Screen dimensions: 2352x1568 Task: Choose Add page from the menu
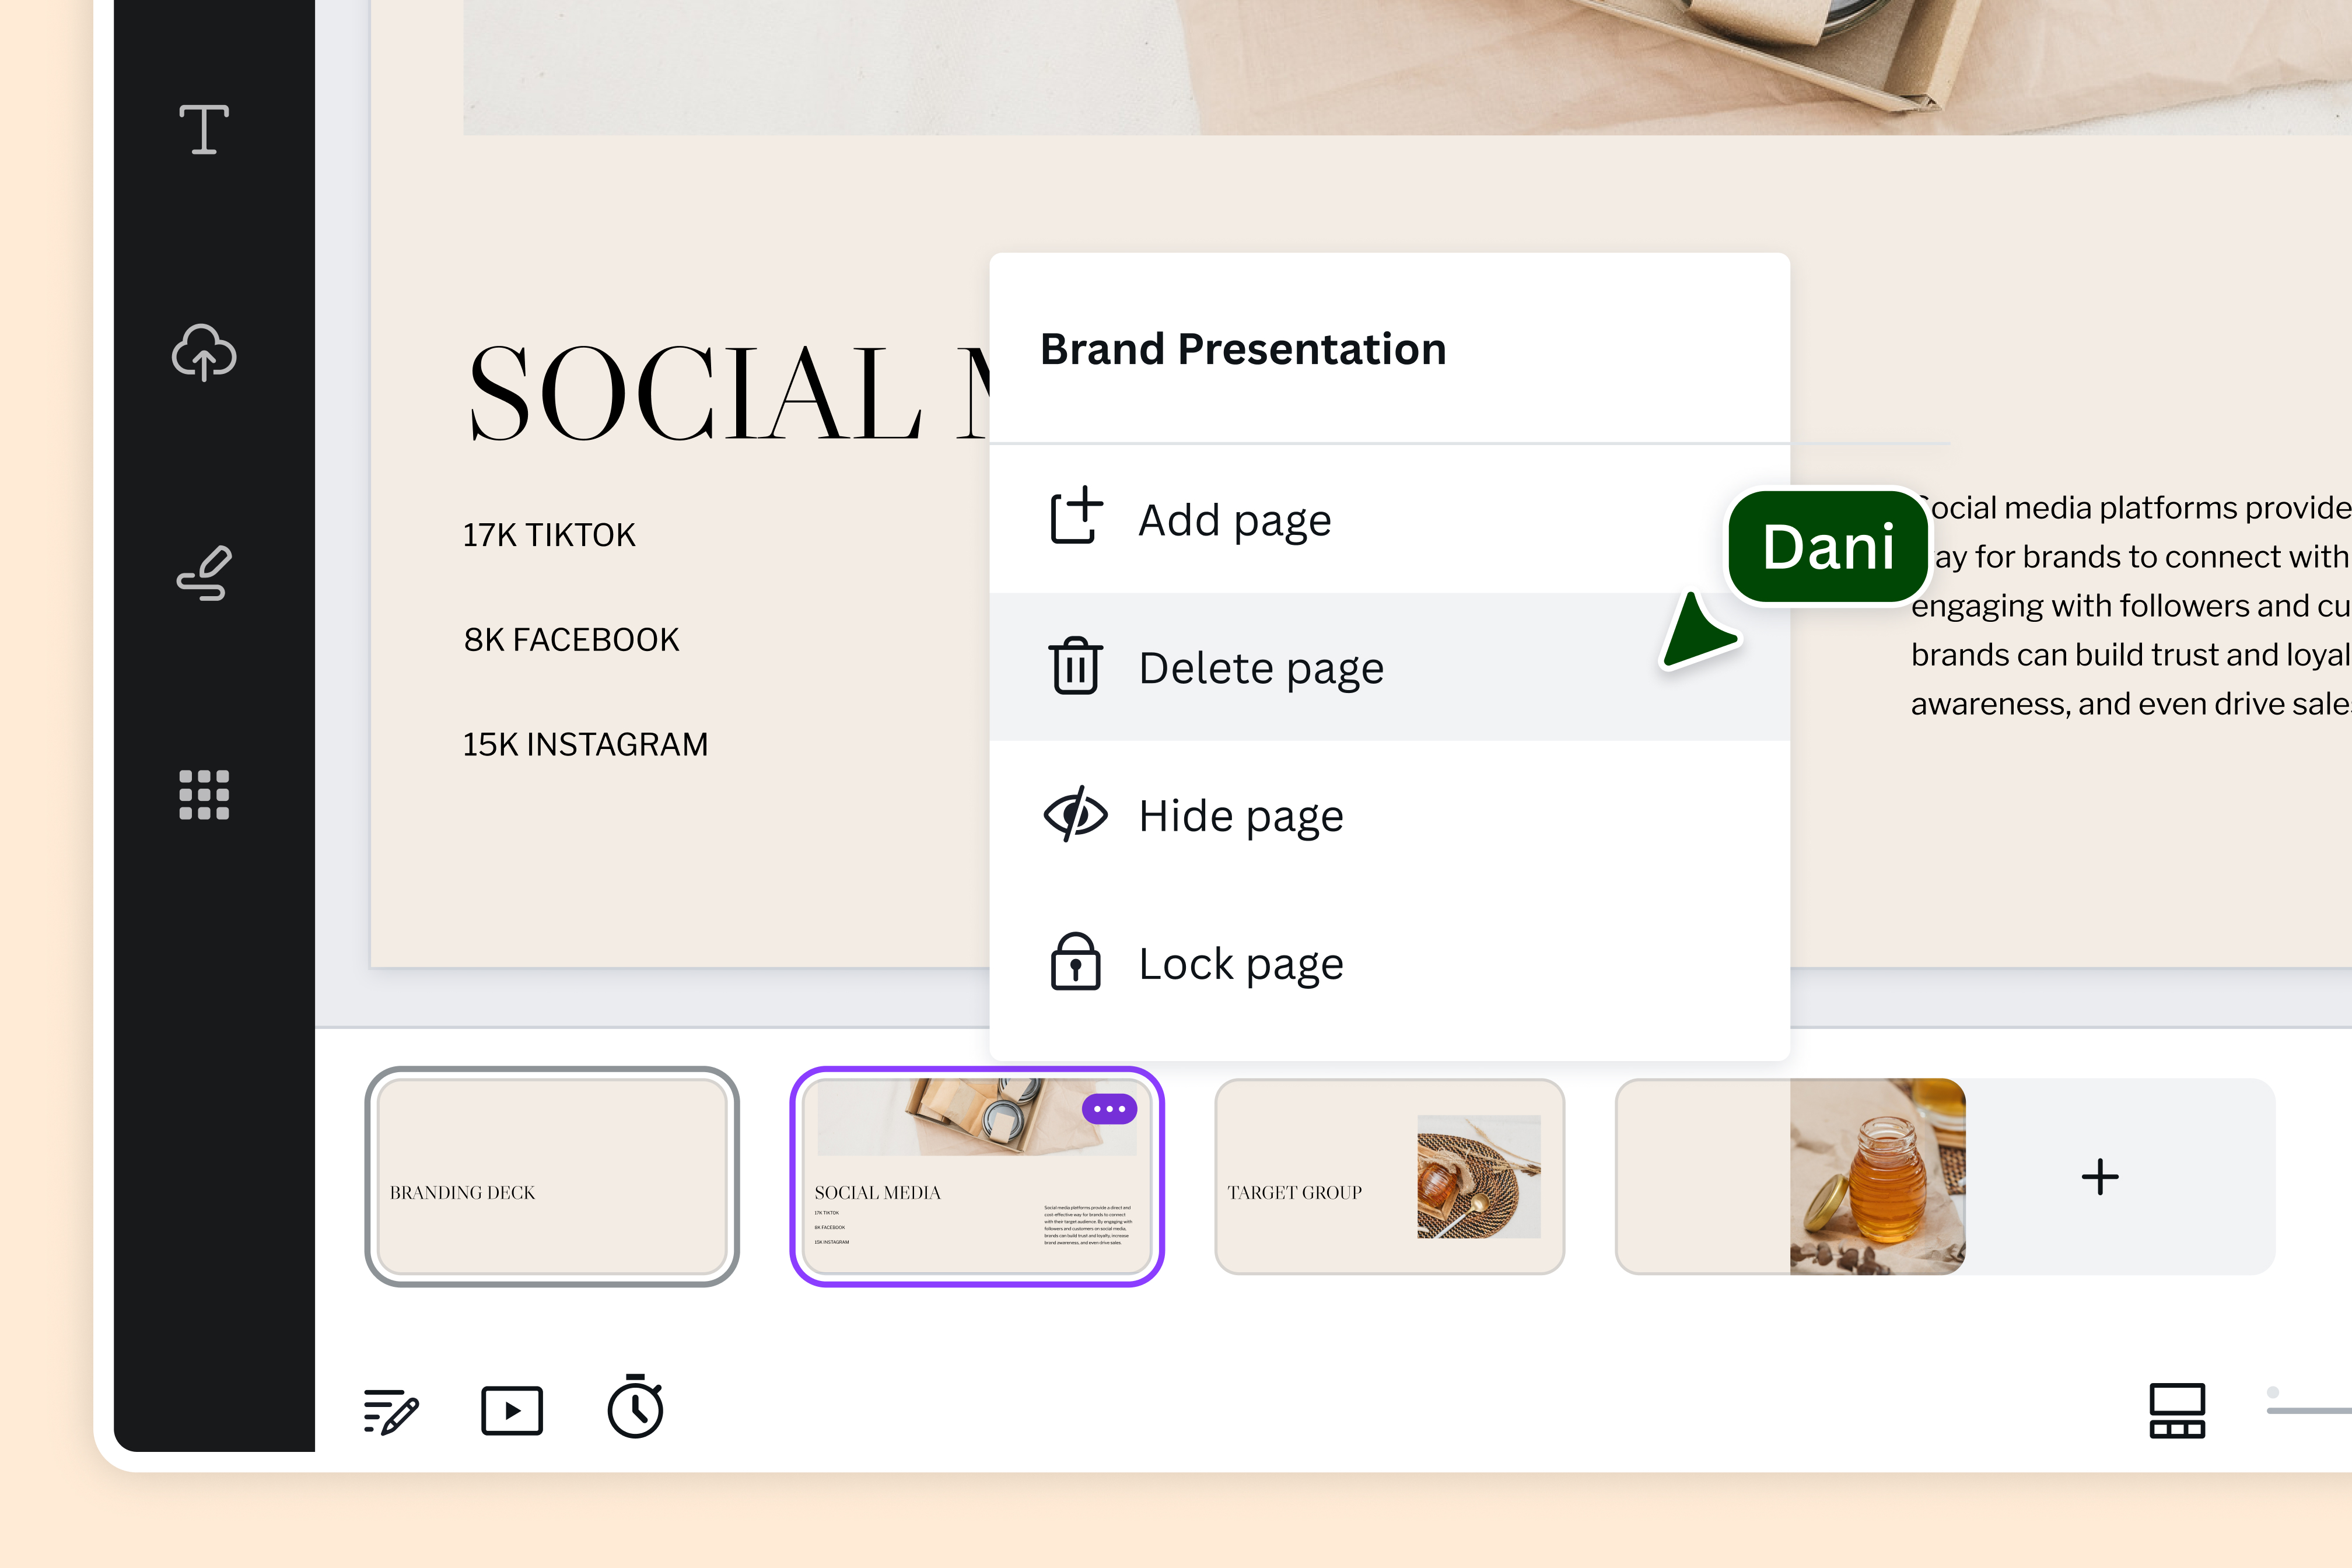(x=1234, y=519)
